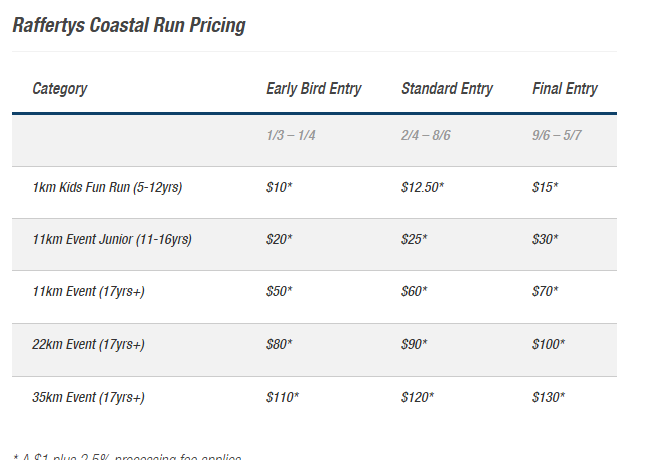Screen dimensions: 658x460
Task: Click the processing fee footnote text
Action: 127,457
